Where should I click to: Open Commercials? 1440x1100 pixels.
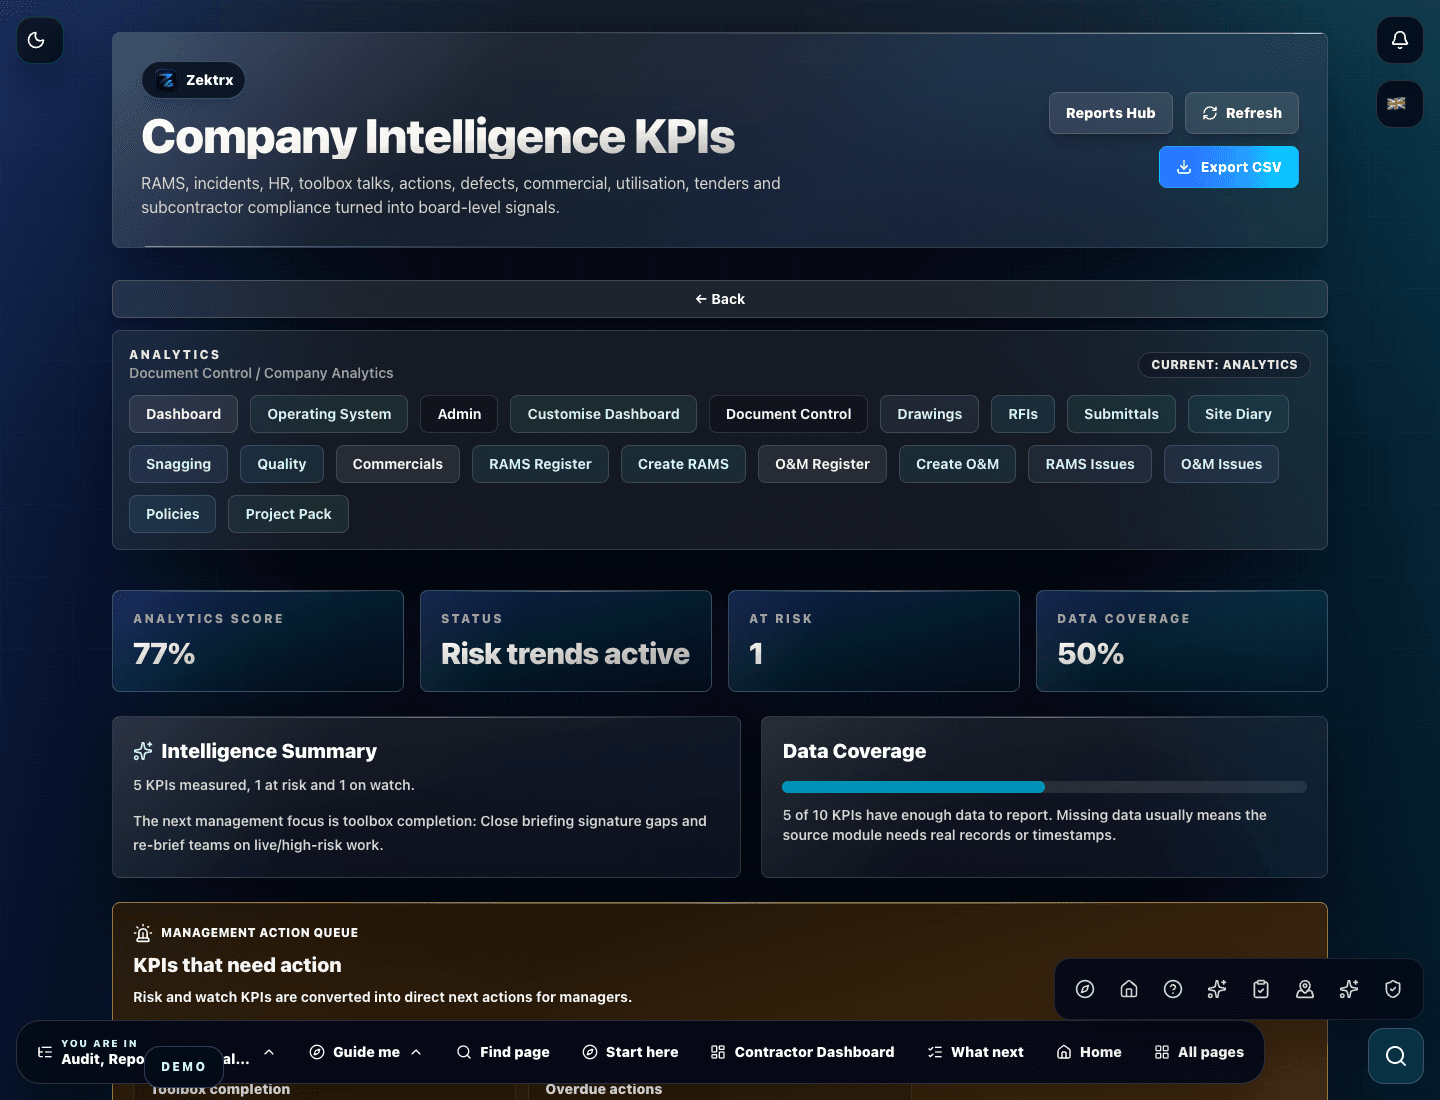[x=397, y=464]
